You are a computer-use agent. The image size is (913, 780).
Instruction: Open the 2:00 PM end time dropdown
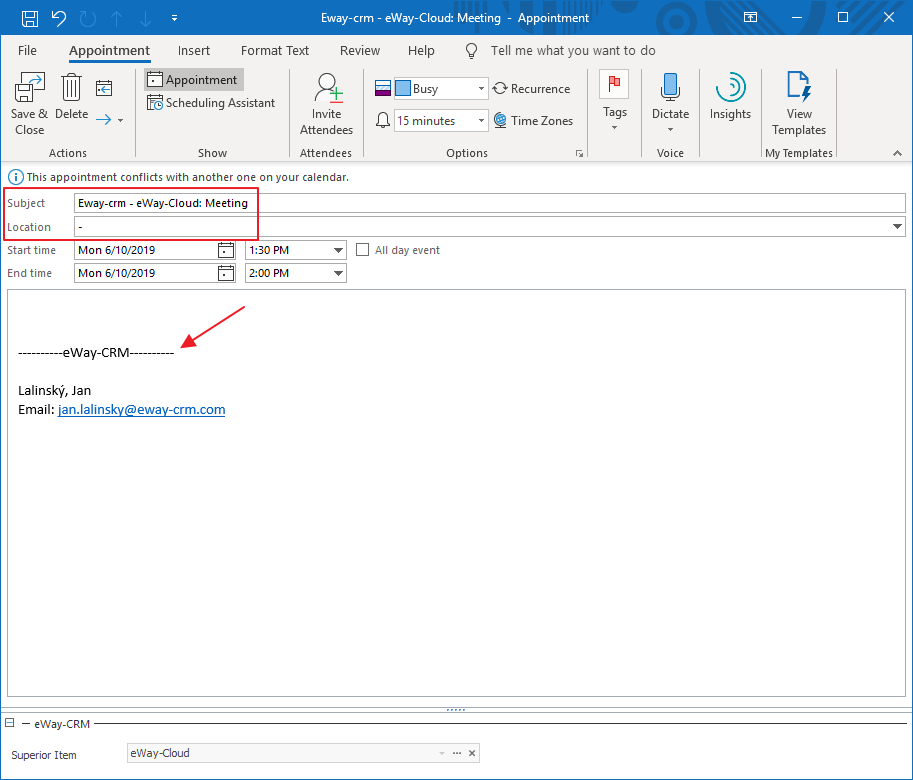click(338, 273)
